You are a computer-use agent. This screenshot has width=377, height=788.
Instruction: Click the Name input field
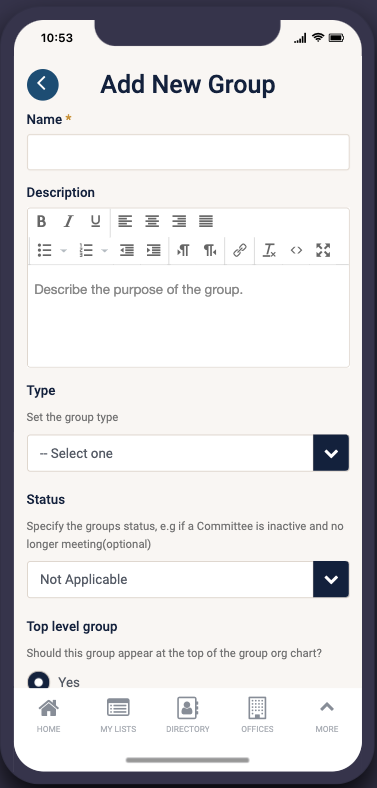tap(188, 152)
